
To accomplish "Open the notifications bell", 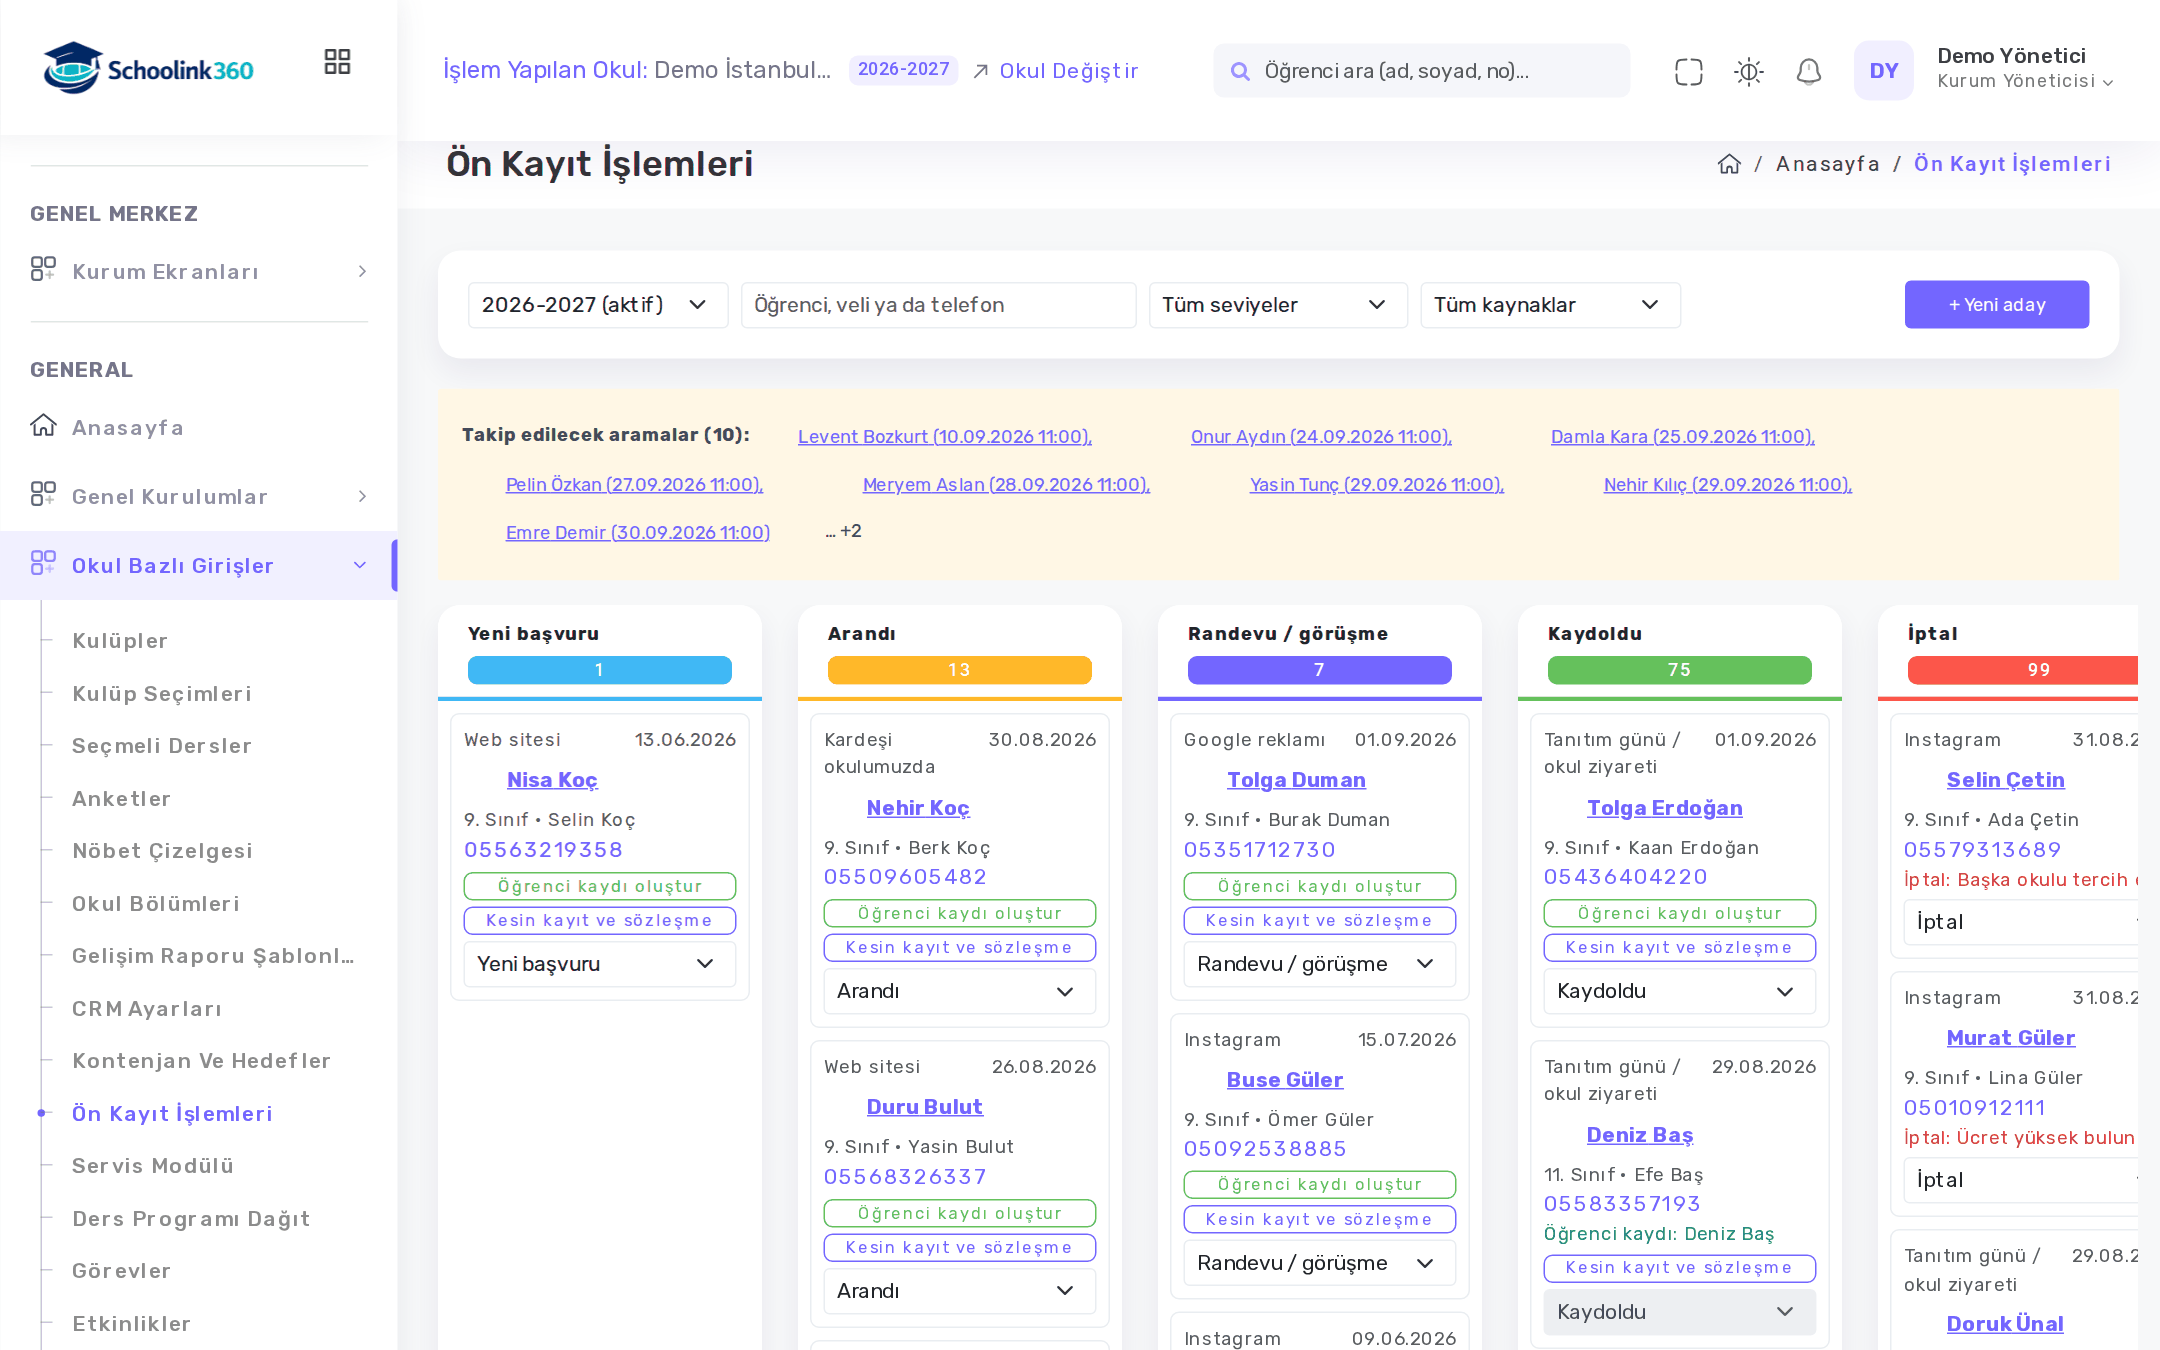I will [x=1808, y=71].
